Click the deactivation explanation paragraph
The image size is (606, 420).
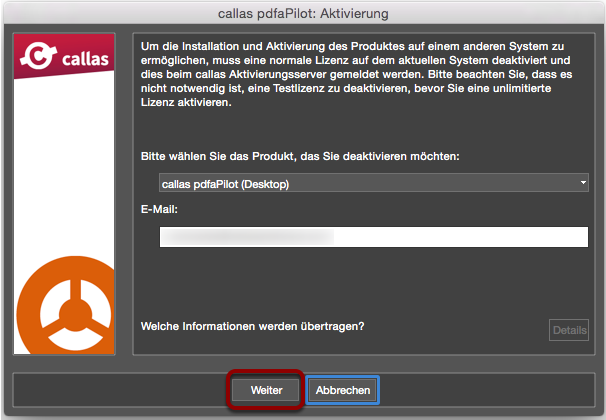[x=356, y=74]
